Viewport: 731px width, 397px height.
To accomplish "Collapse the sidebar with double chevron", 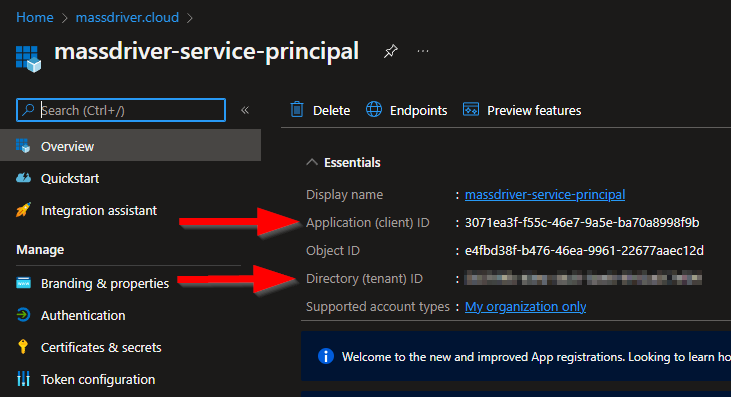I will 245,110.
